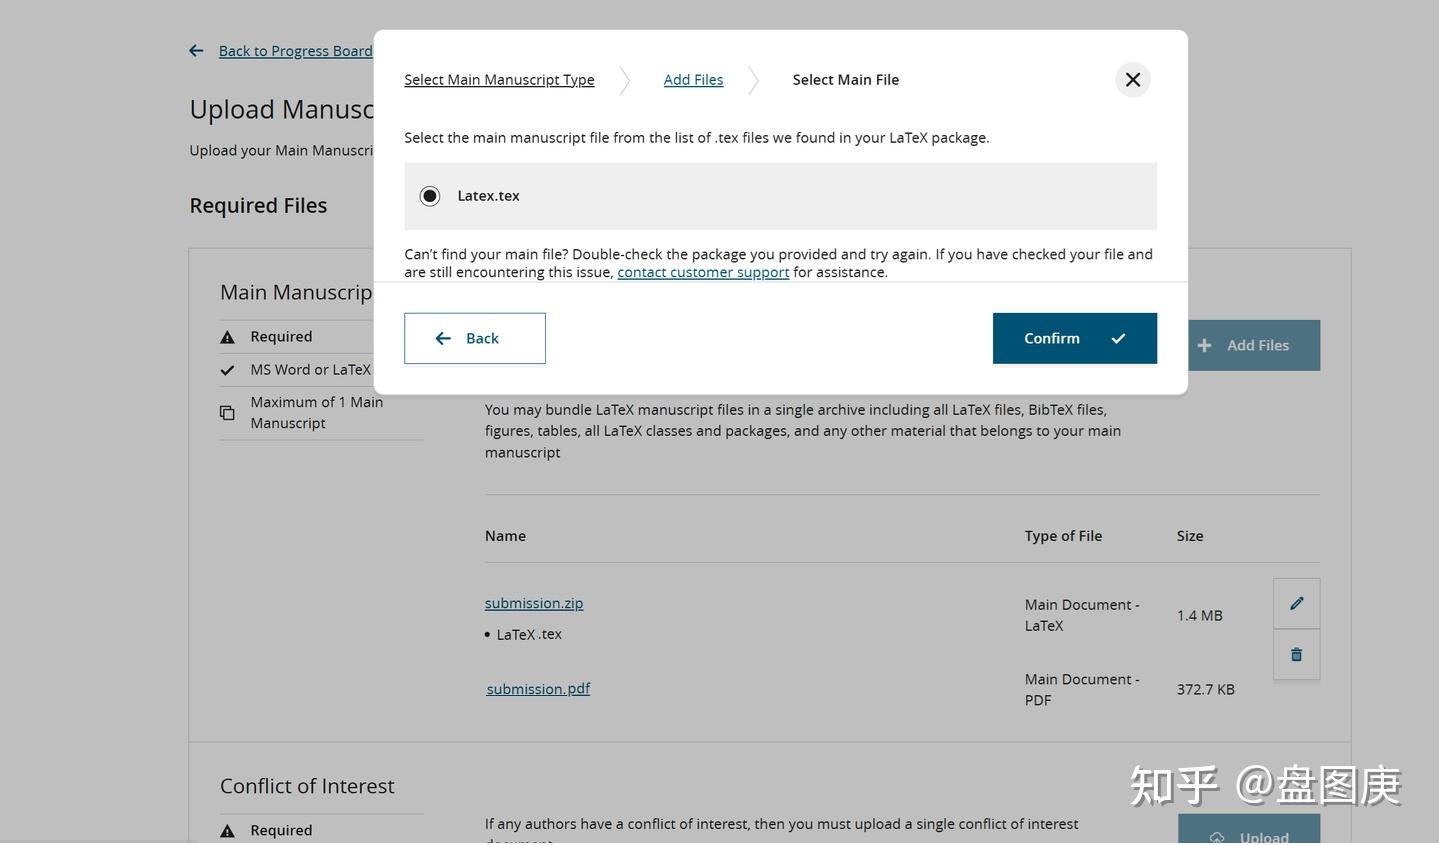Open submission.zip file link
This screenshot has height=845, width=1439.
click(534, 604)
